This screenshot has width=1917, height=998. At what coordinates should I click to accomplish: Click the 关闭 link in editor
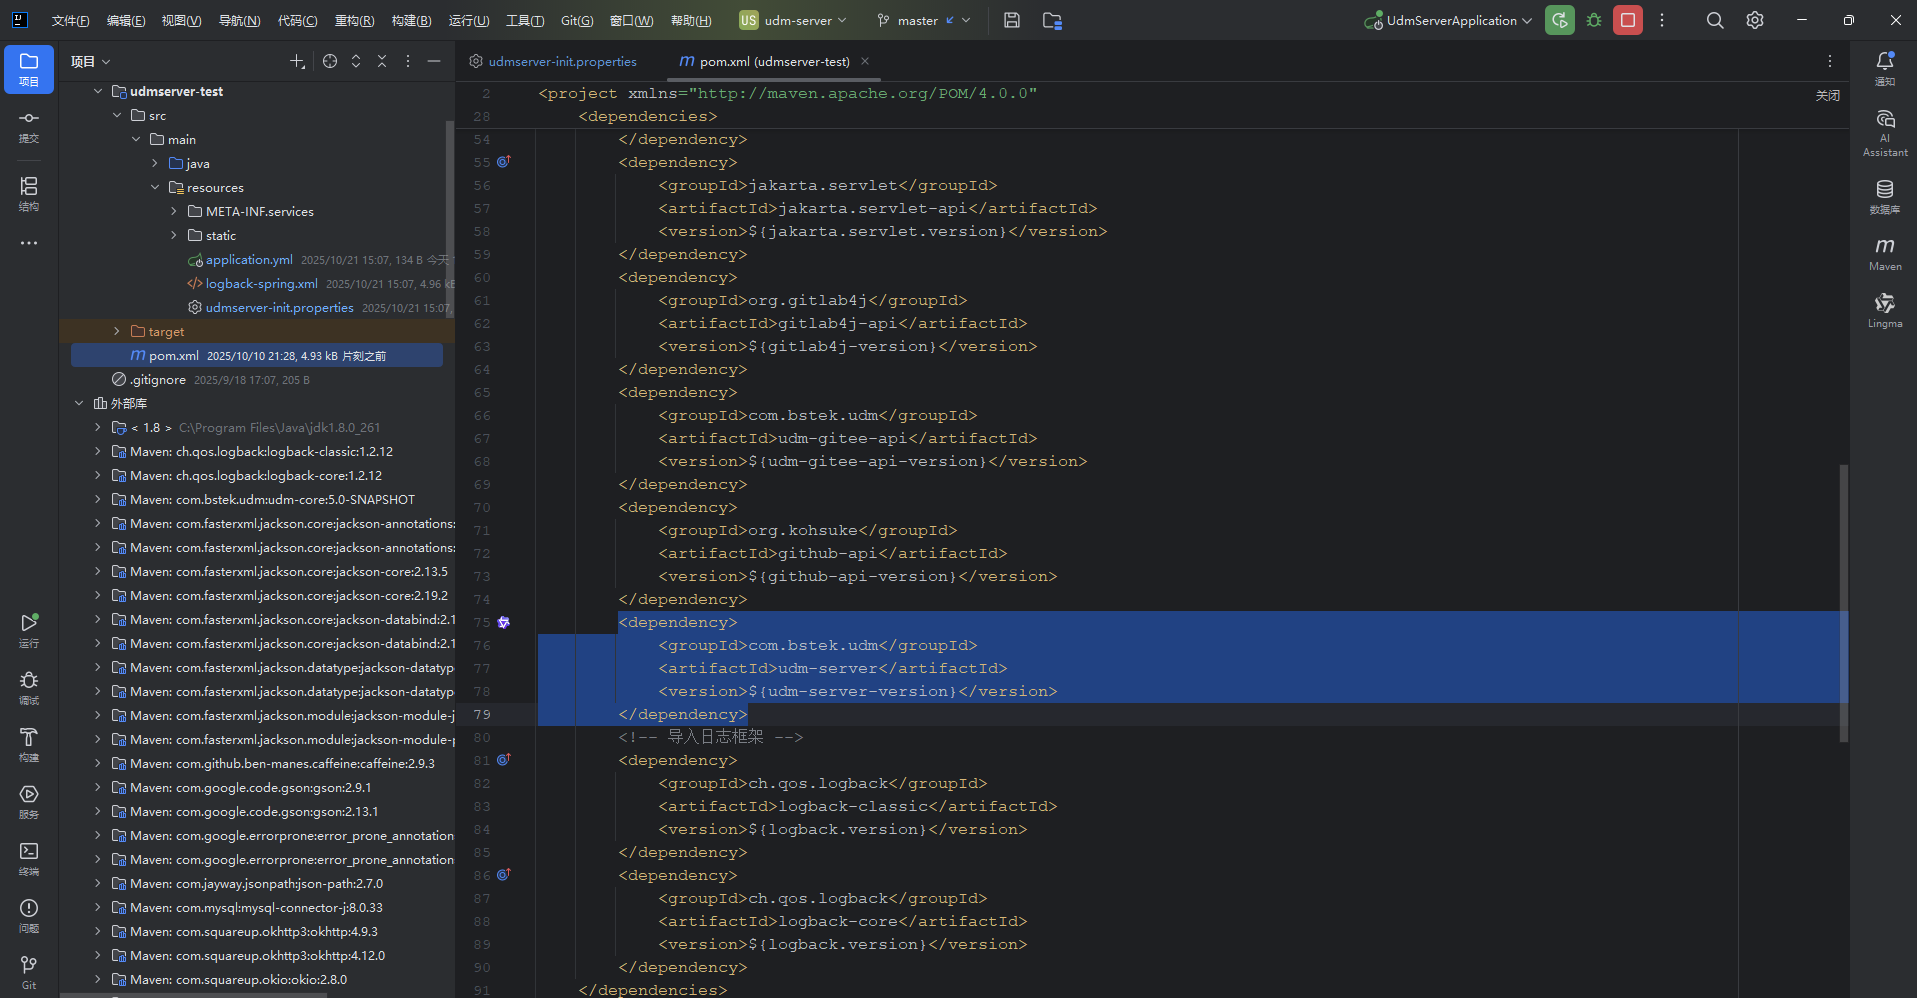pyautogui.click(x=1827, y=95)
